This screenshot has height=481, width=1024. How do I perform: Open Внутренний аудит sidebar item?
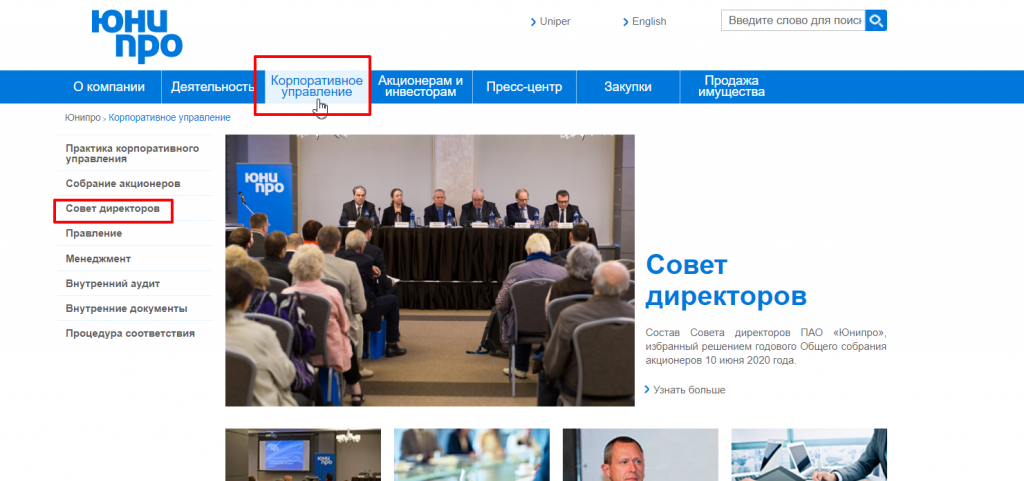pyautogui.click(x=112, y=283)
